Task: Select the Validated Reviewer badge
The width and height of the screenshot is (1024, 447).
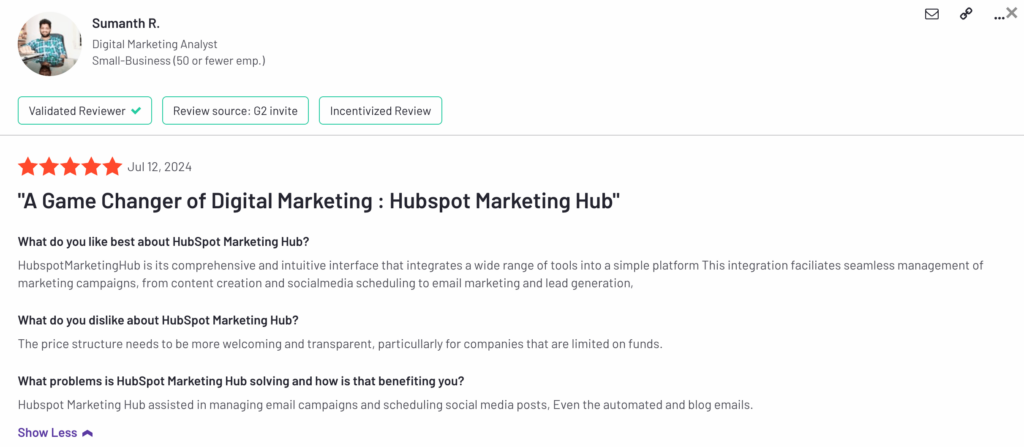Action: pos(85,110)
